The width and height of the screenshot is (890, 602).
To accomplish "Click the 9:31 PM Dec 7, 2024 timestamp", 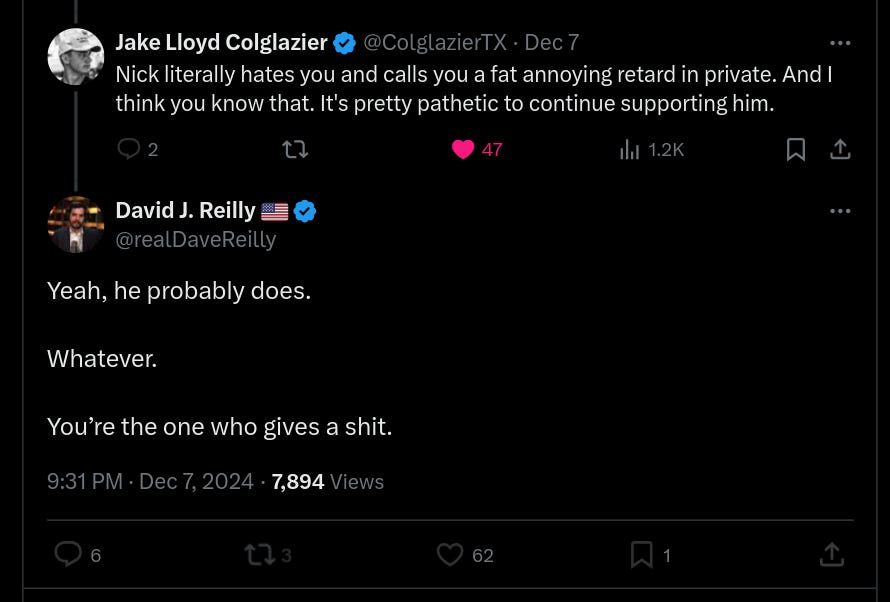I will tap(150, 482).
